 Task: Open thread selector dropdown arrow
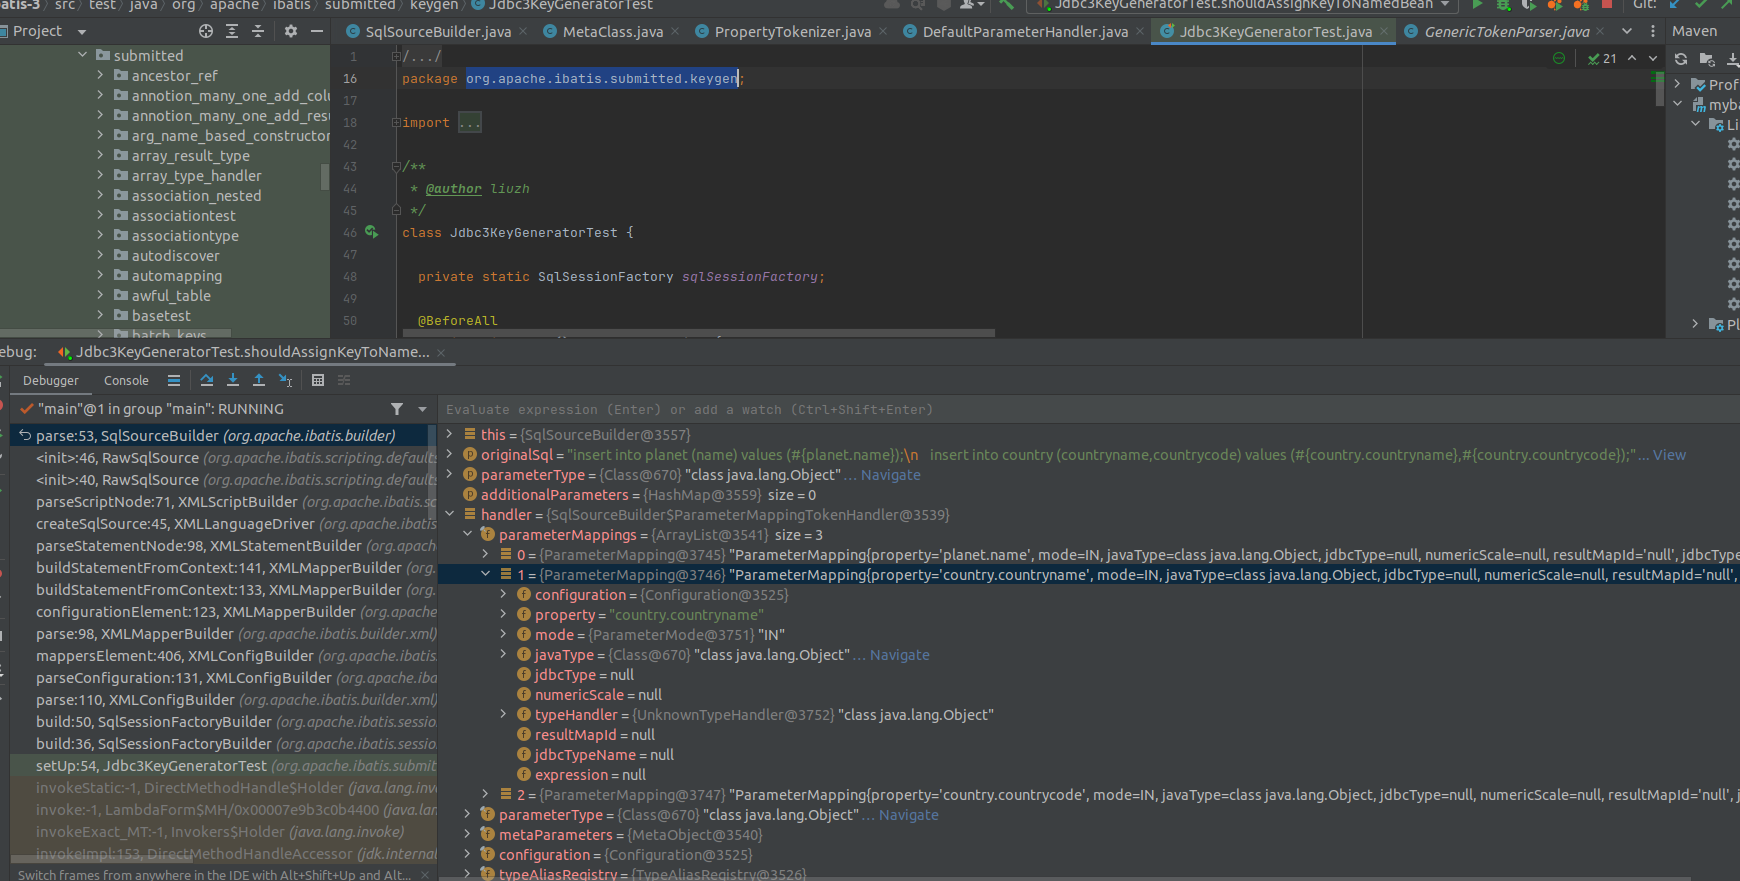click(x=422, y=409)
